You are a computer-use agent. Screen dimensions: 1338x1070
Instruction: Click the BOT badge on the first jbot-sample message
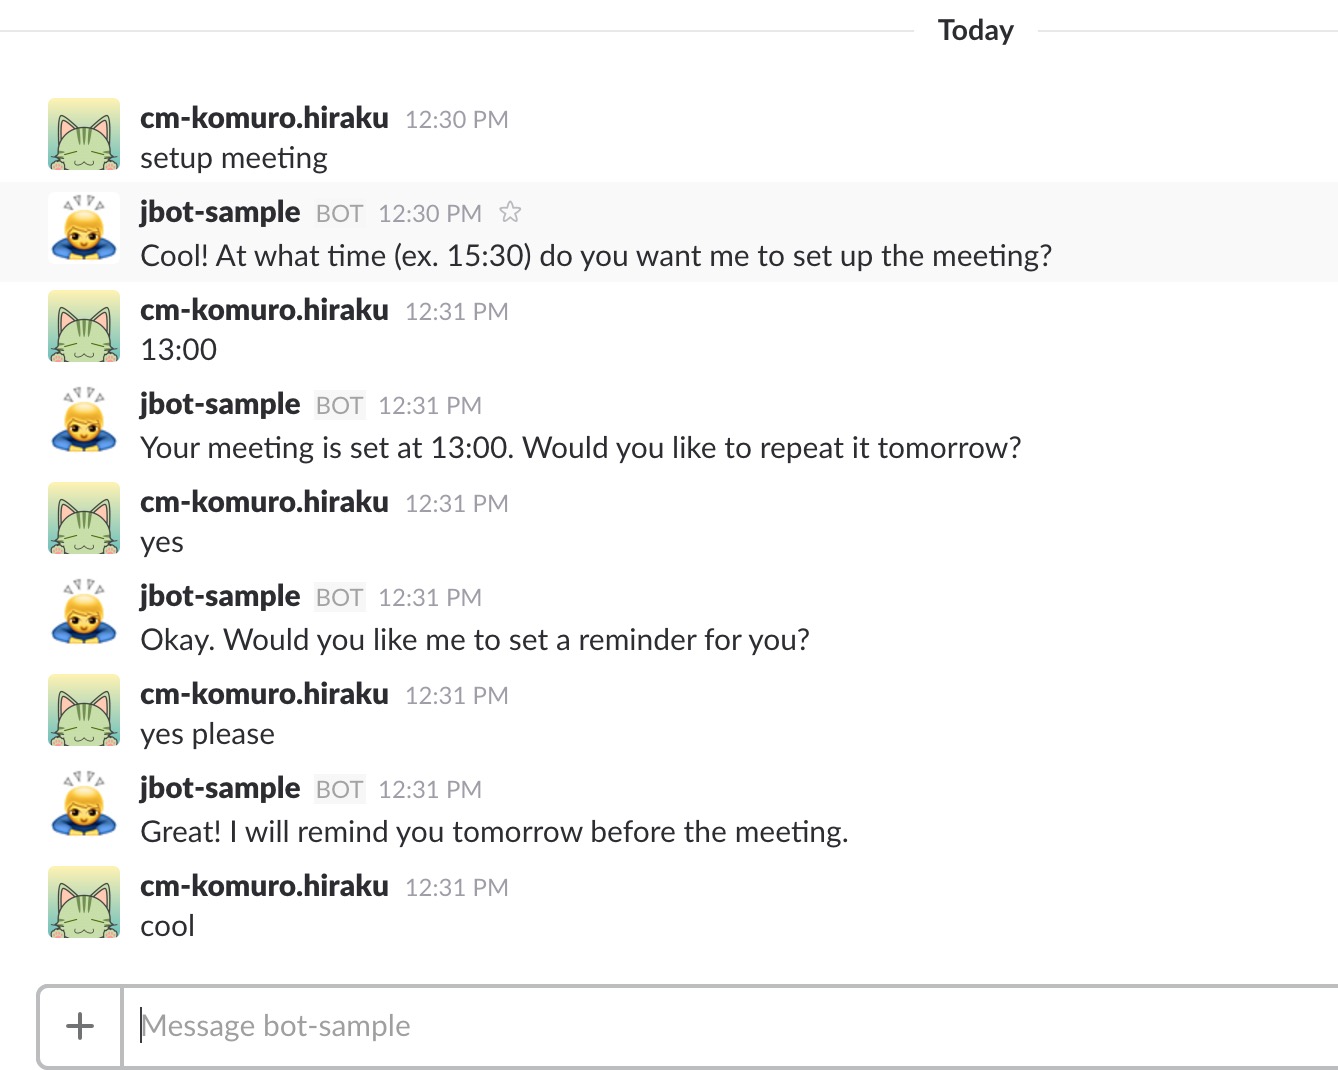339,212
